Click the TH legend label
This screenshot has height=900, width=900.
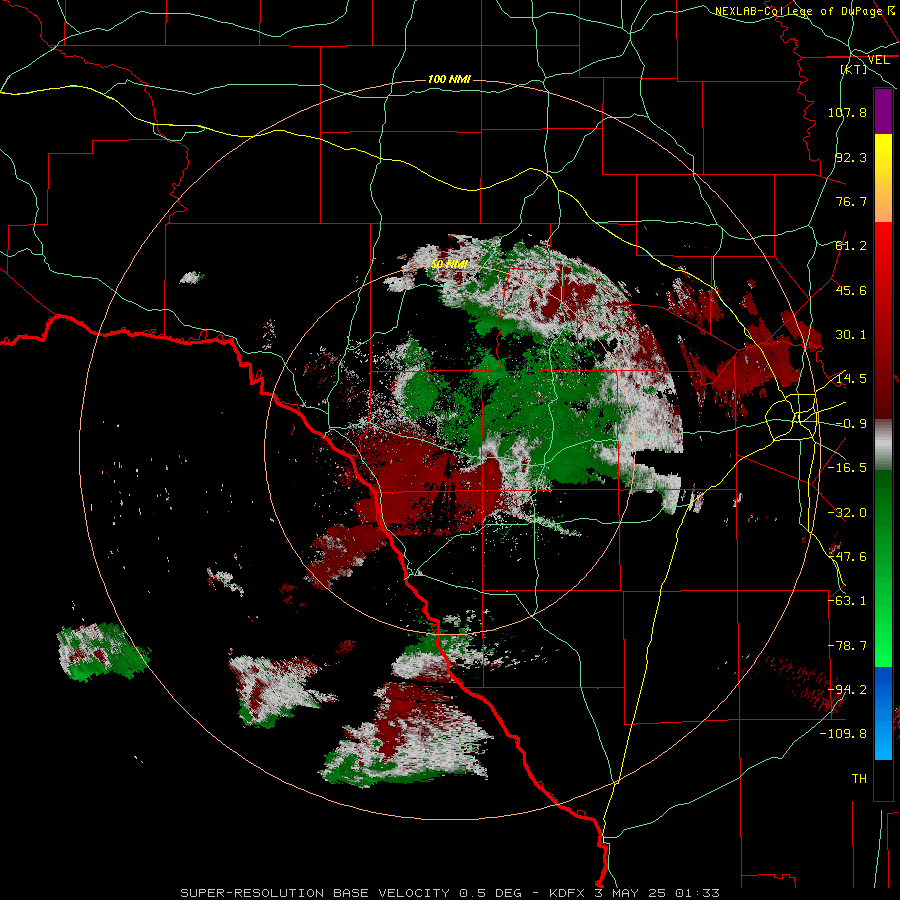(x=859, y=779)
